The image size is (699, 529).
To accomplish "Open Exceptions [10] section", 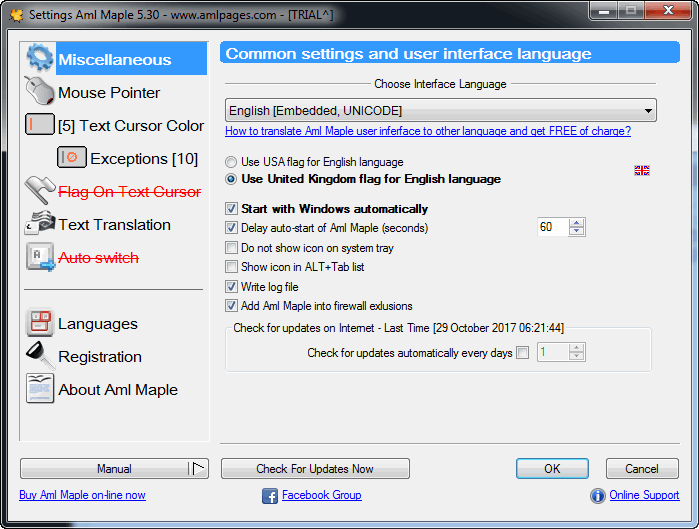I will (x=144, y=159).
